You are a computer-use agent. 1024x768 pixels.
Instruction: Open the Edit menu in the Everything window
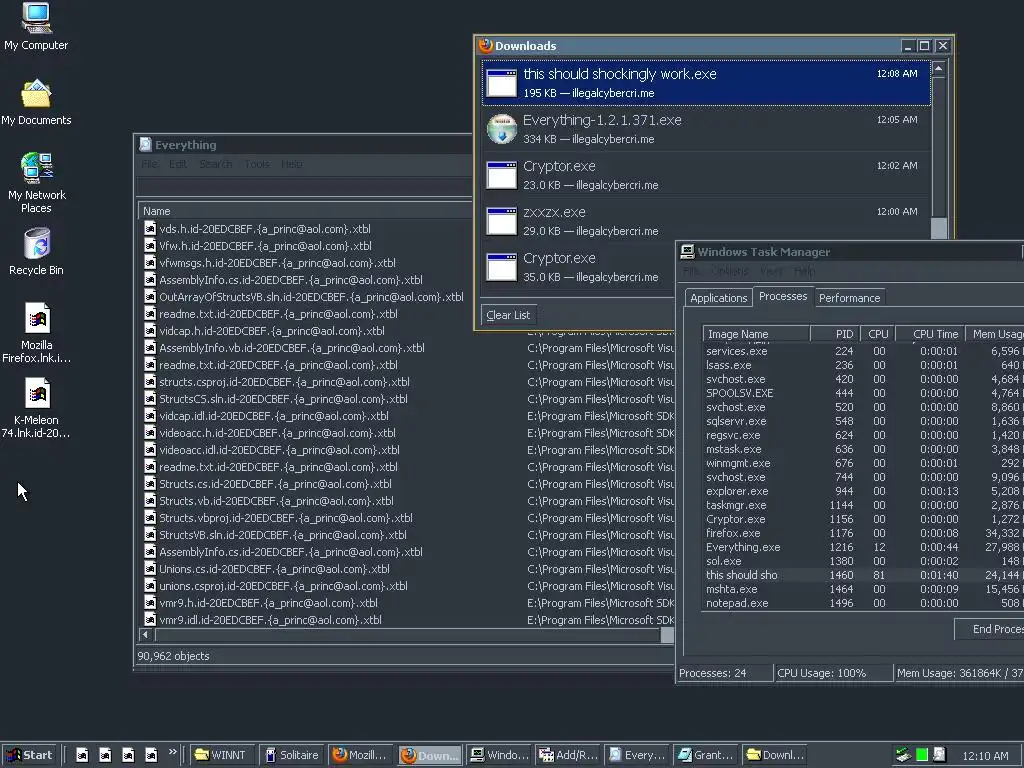coord(178,164)
